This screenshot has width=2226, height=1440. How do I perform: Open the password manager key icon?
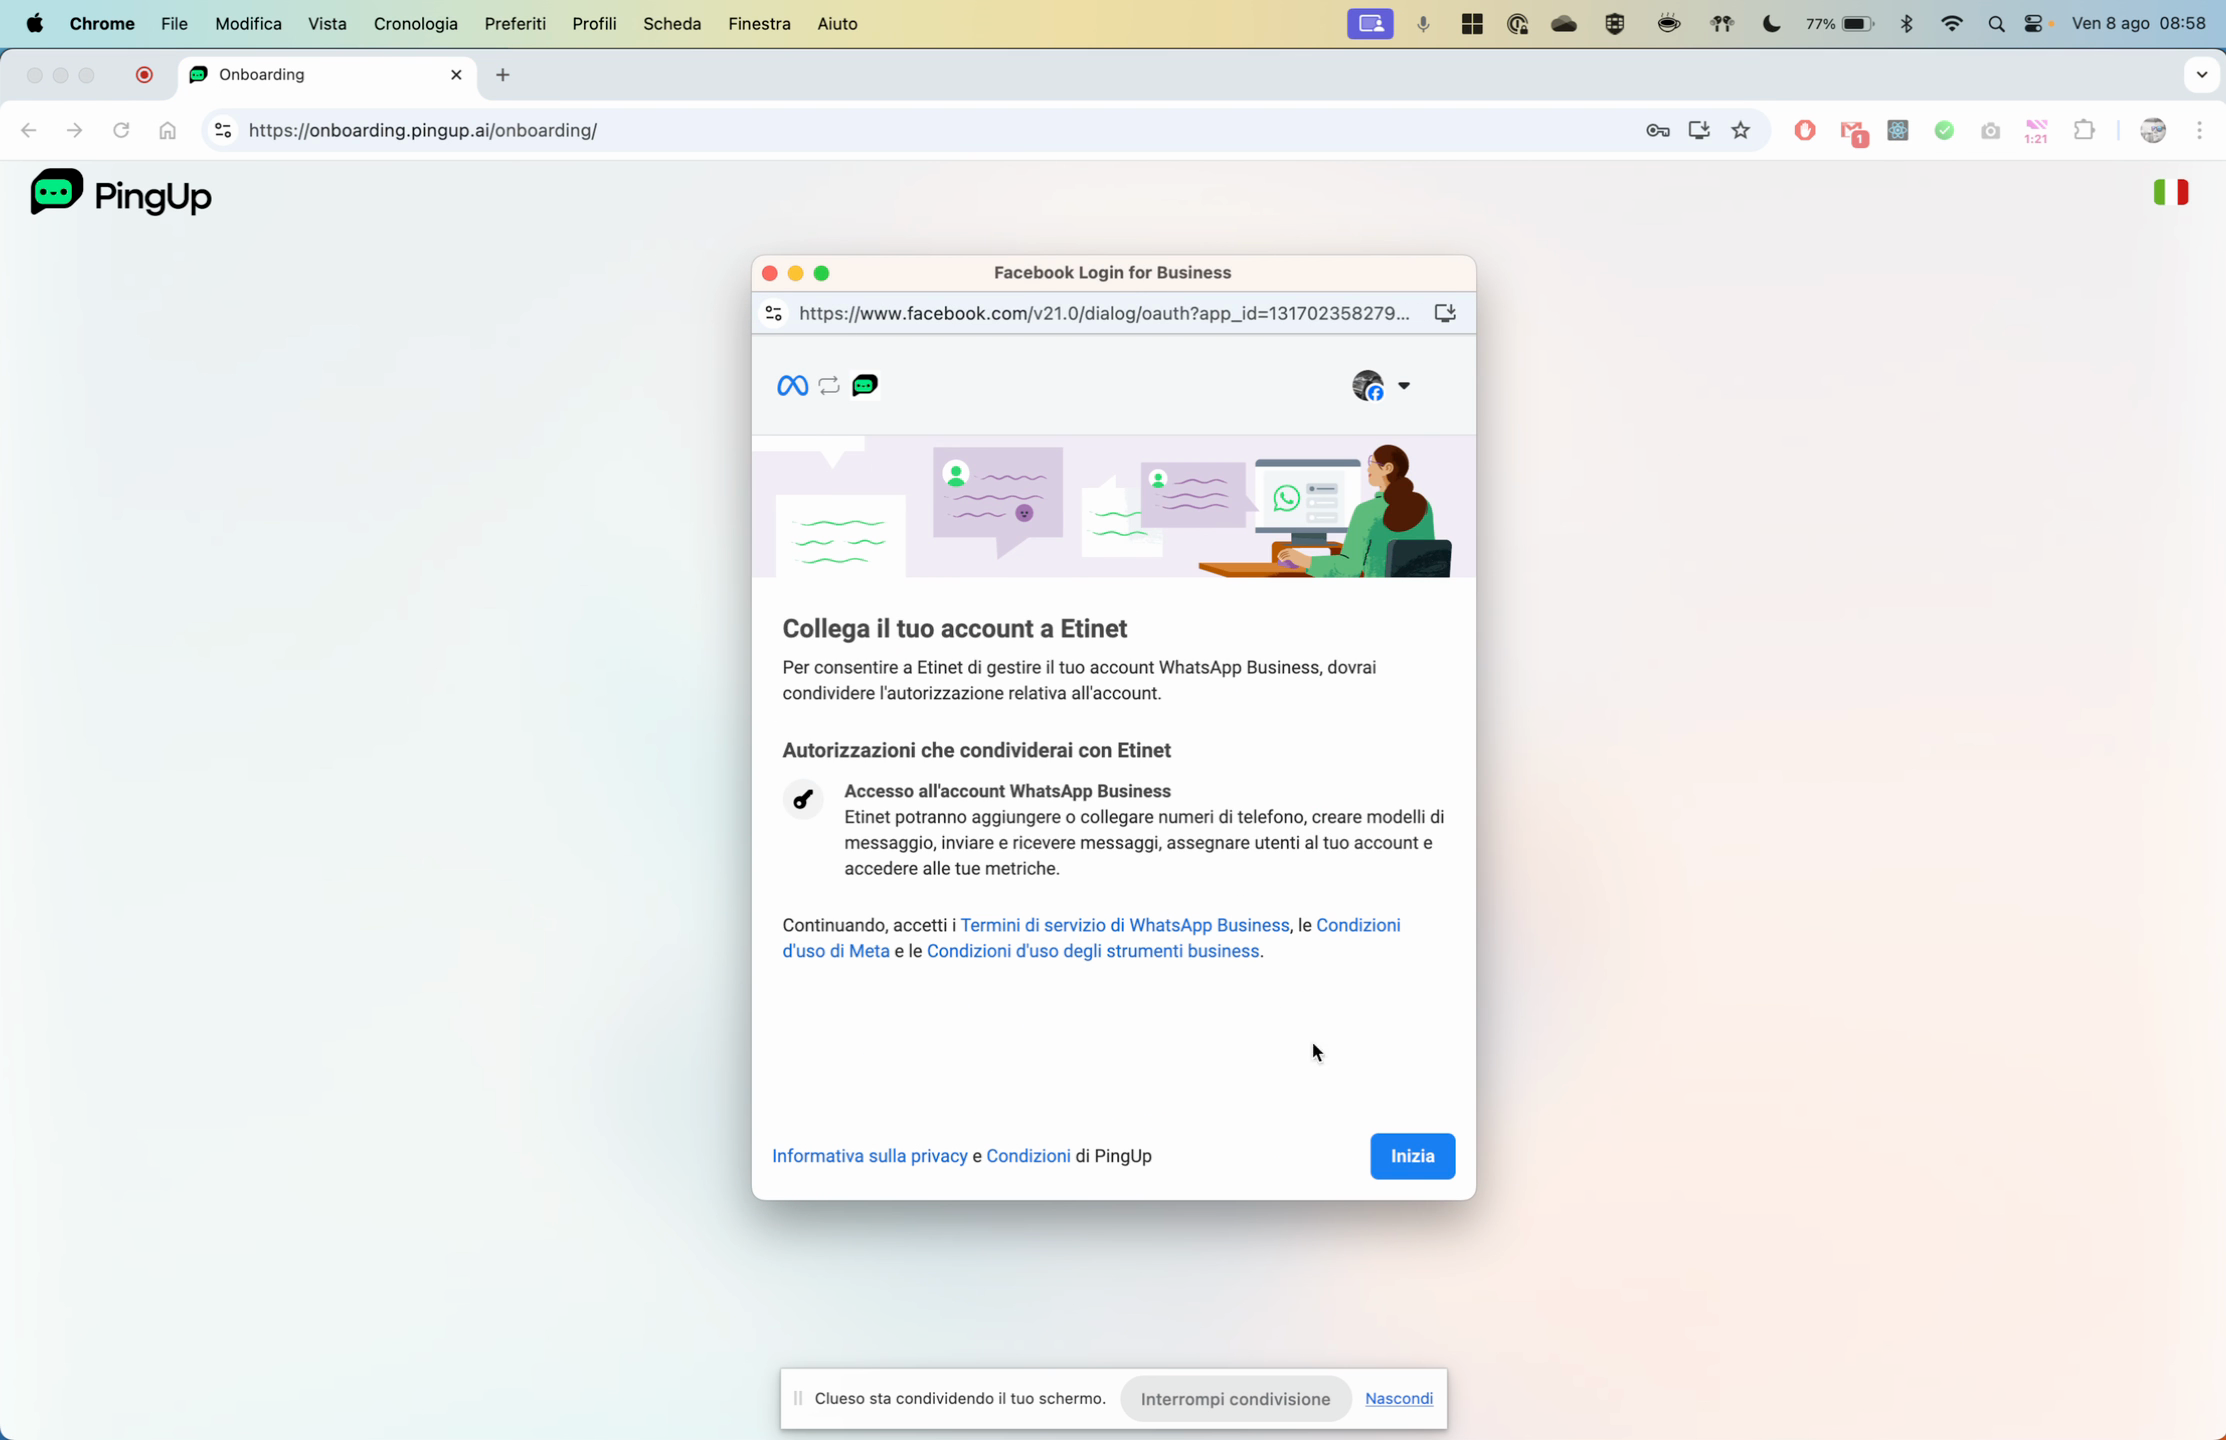(1657, 130)
